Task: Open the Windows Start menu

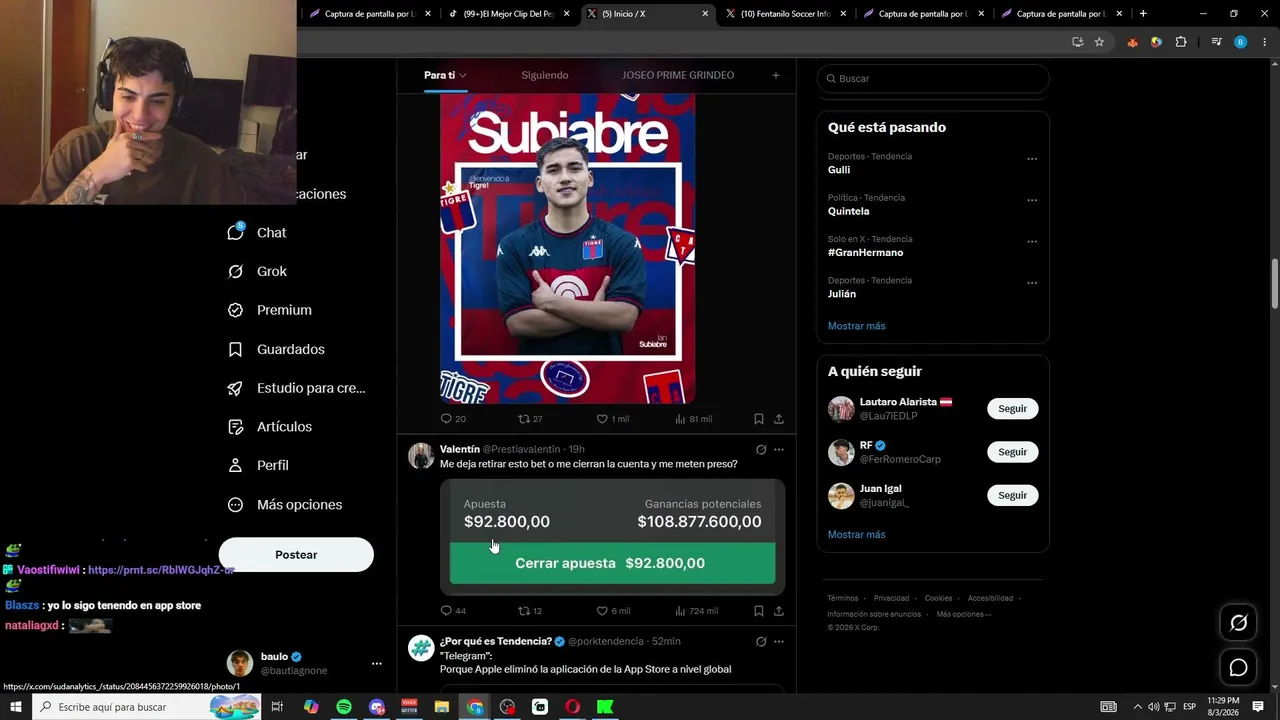Action: (x=16, y=707)
